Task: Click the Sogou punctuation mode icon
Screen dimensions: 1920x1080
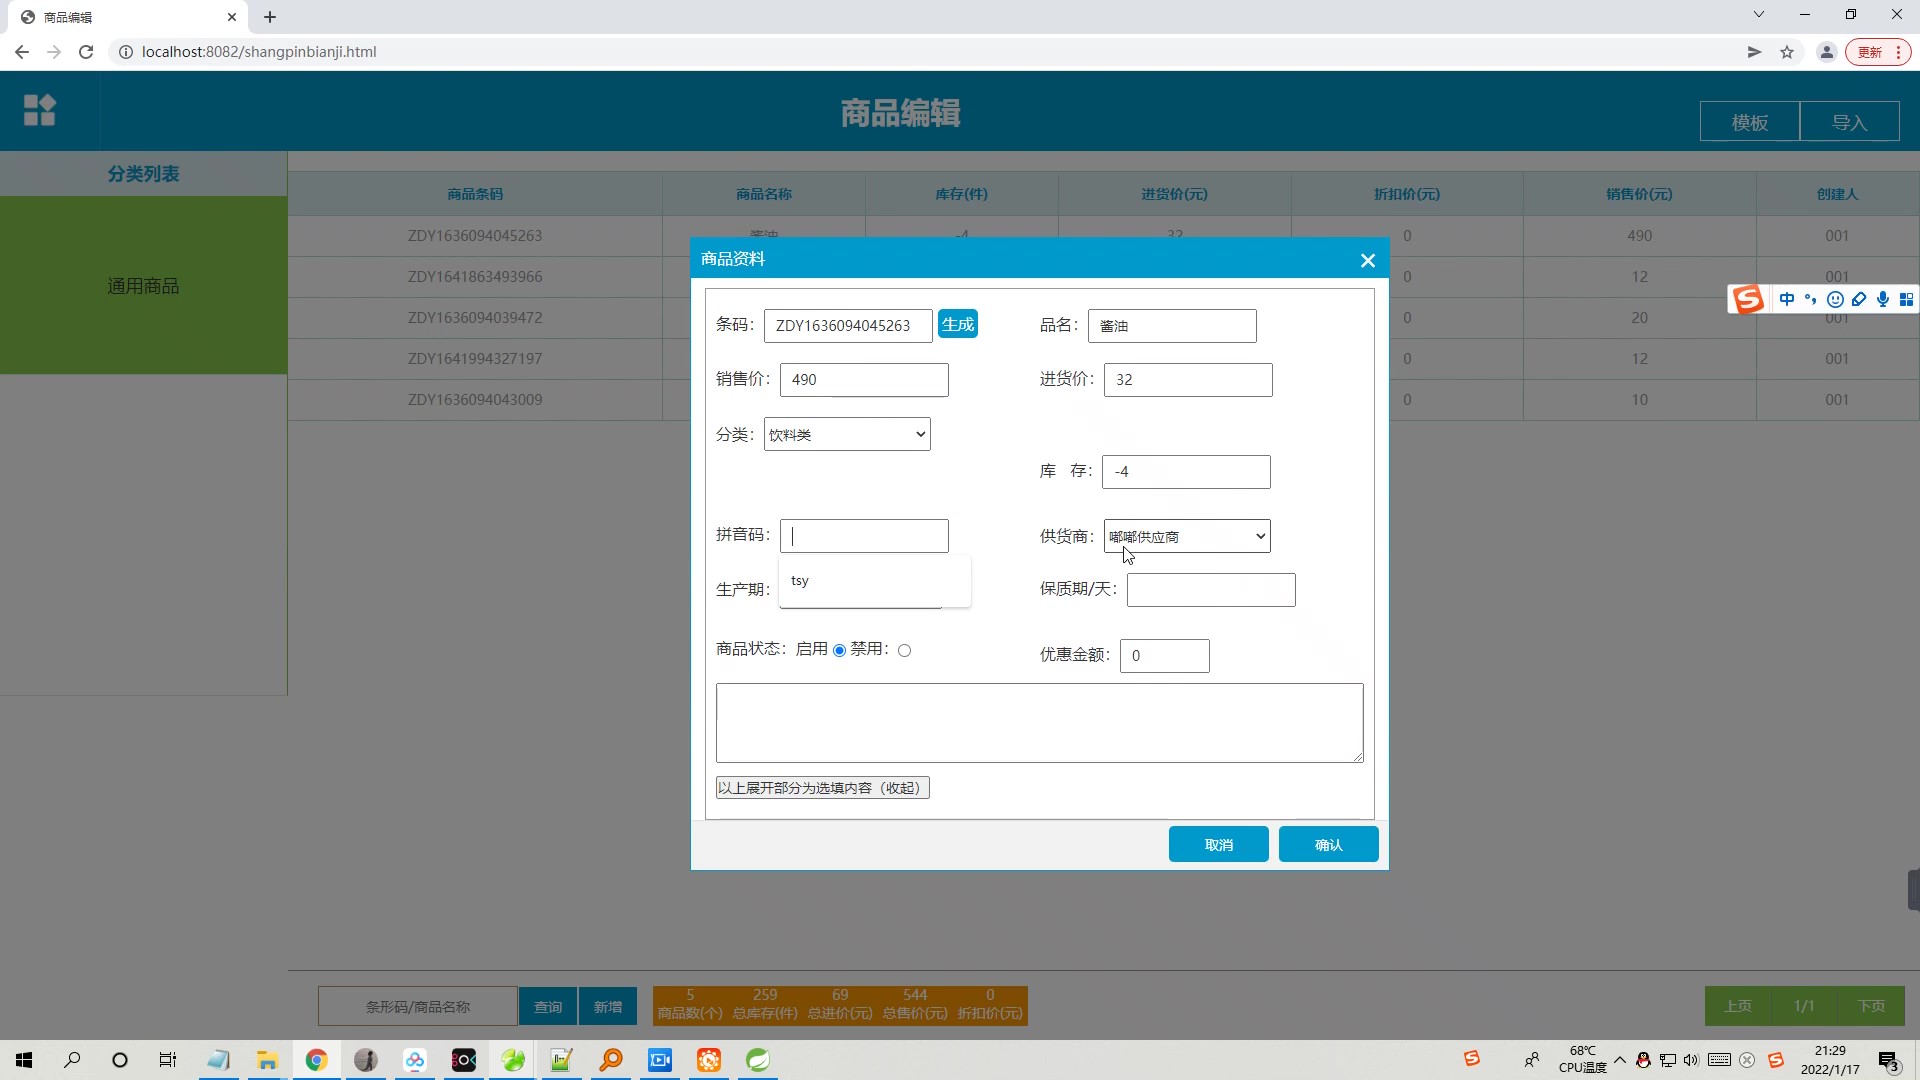Action: (1811, 299)
